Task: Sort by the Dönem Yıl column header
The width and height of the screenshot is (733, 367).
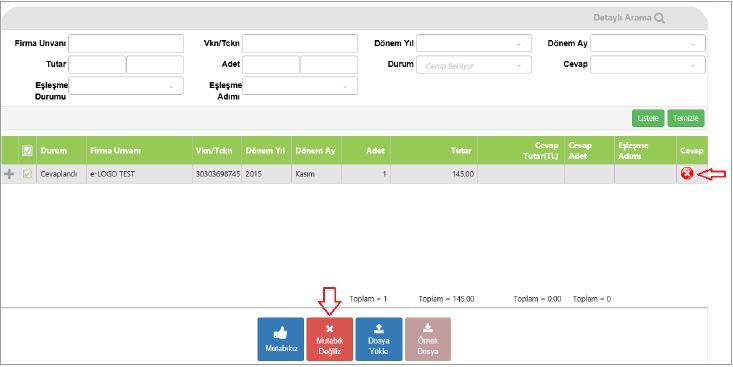Action: 266,151
